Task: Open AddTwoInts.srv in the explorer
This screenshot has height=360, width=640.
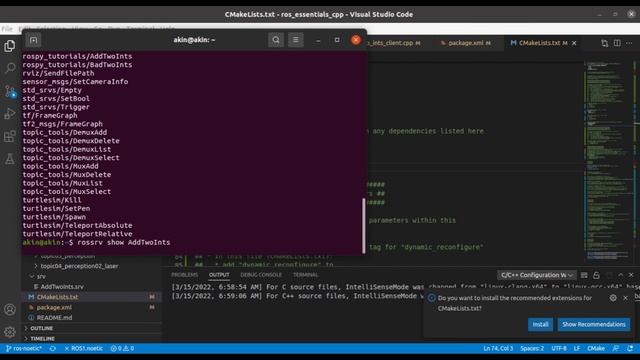Action: pos(62,287)
